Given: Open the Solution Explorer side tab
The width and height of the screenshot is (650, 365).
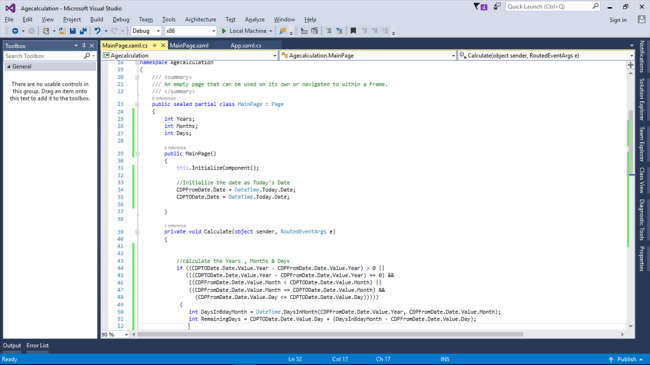Looking at the screenshot, I should pyautogui.click(x=642, y=99).
